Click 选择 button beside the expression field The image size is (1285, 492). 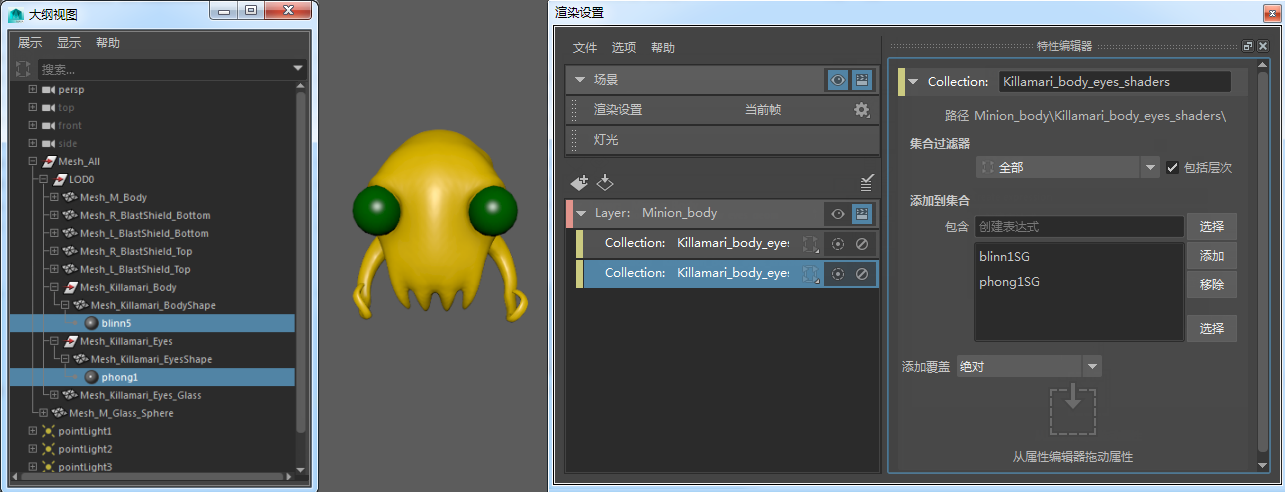point(1212,227)
